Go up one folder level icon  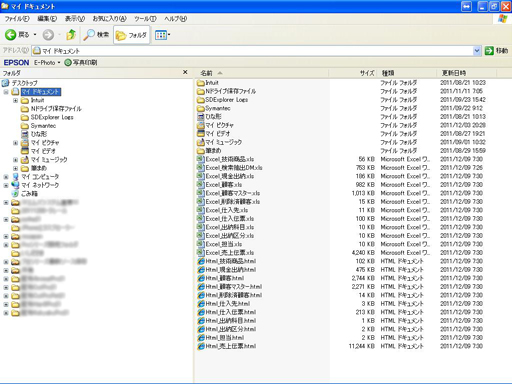[71, 35]
